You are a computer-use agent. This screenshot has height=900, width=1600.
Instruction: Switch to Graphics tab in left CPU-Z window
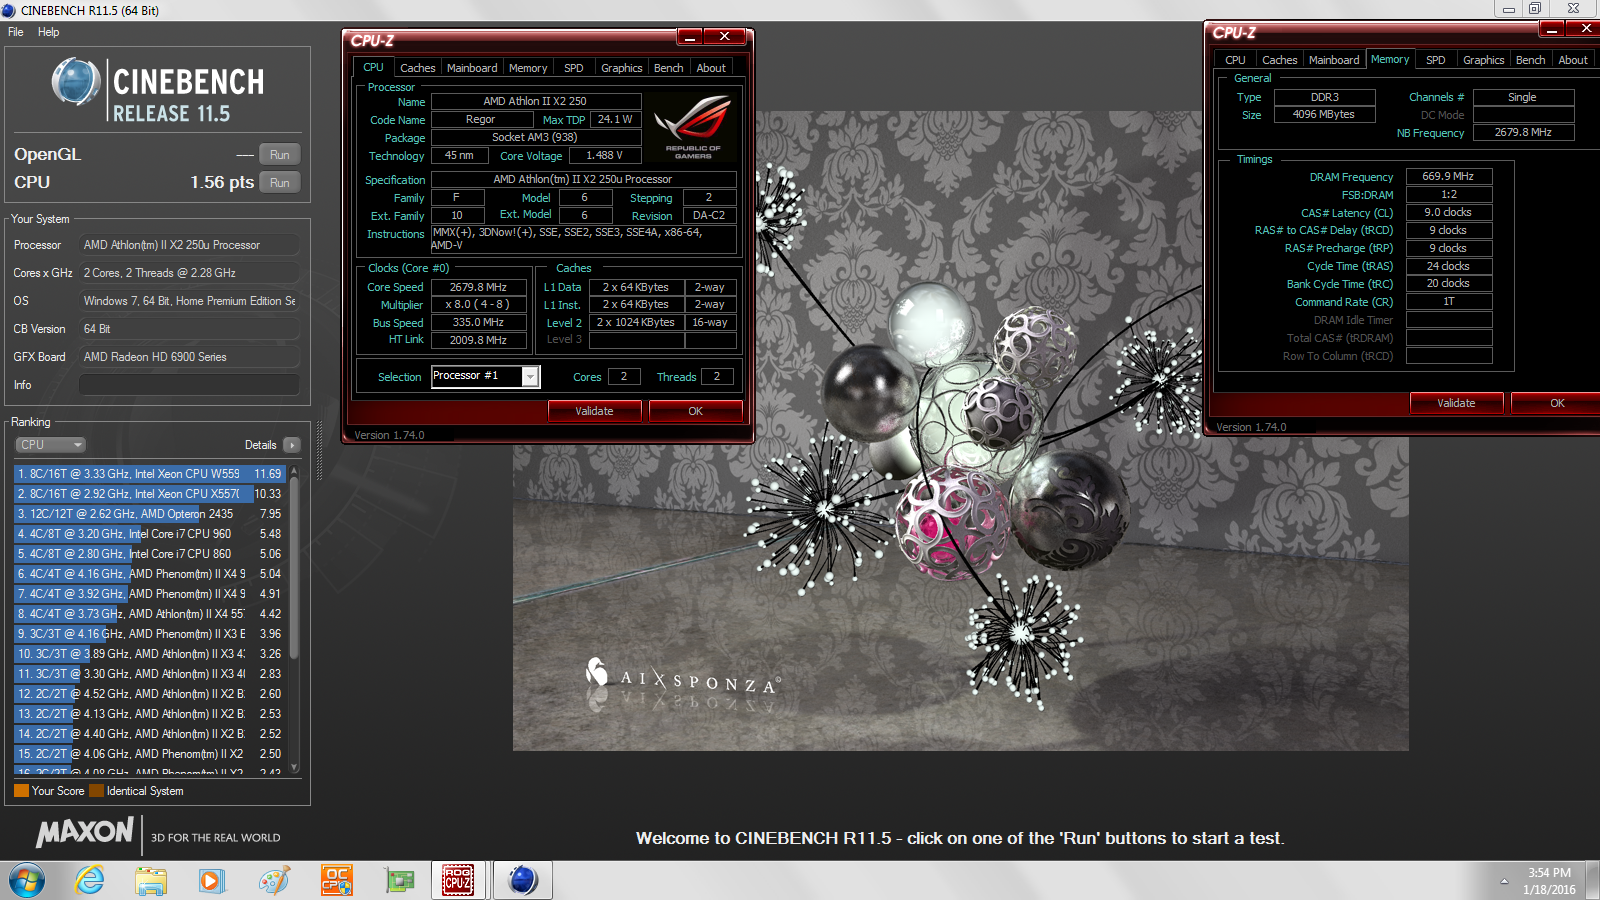pyautogui.click(x=622, y=68)
